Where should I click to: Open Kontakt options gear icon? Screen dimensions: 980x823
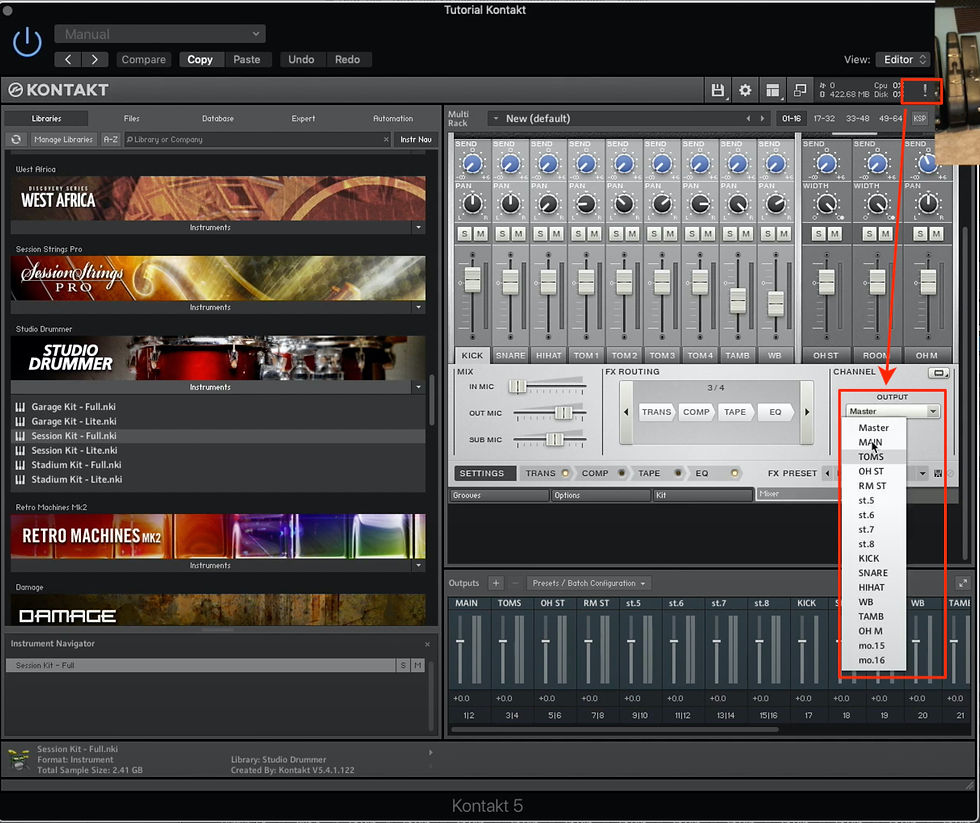[x=745, y=90]
